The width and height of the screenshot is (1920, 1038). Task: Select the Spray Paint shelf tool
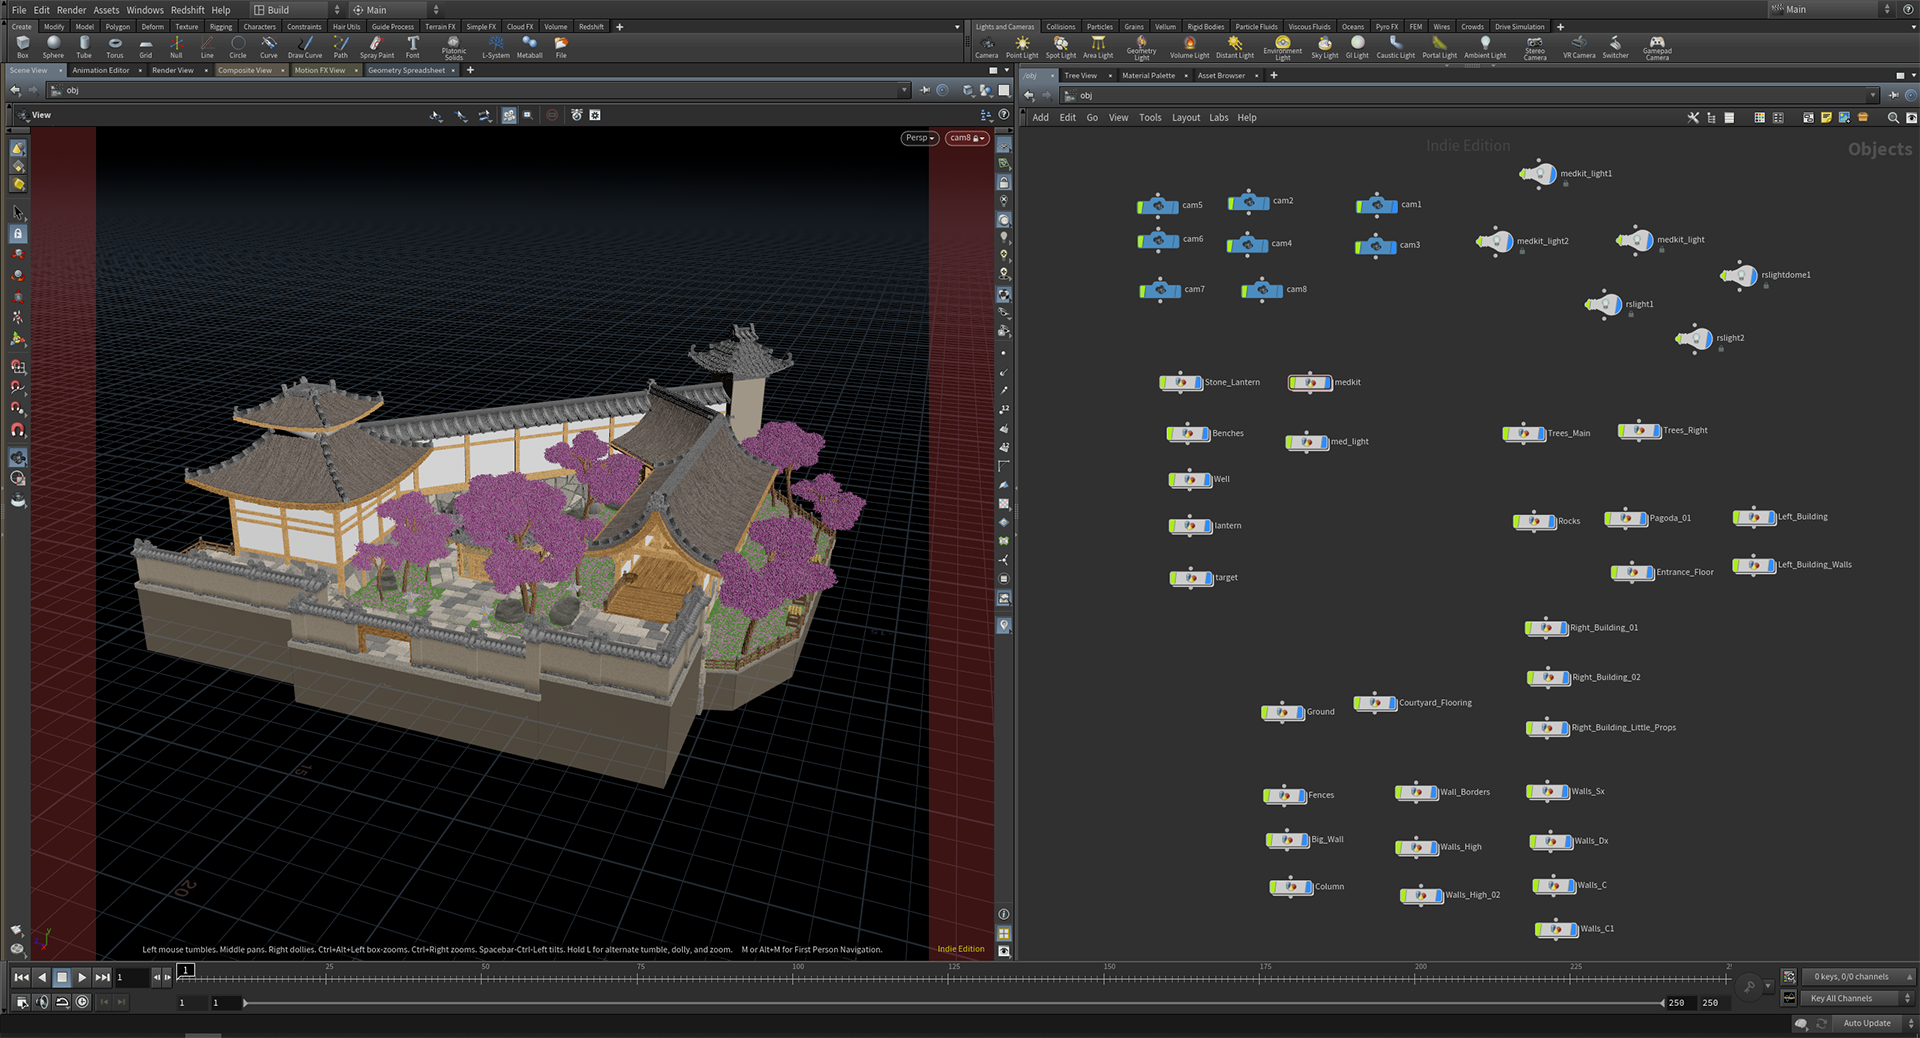click(377, 47)
